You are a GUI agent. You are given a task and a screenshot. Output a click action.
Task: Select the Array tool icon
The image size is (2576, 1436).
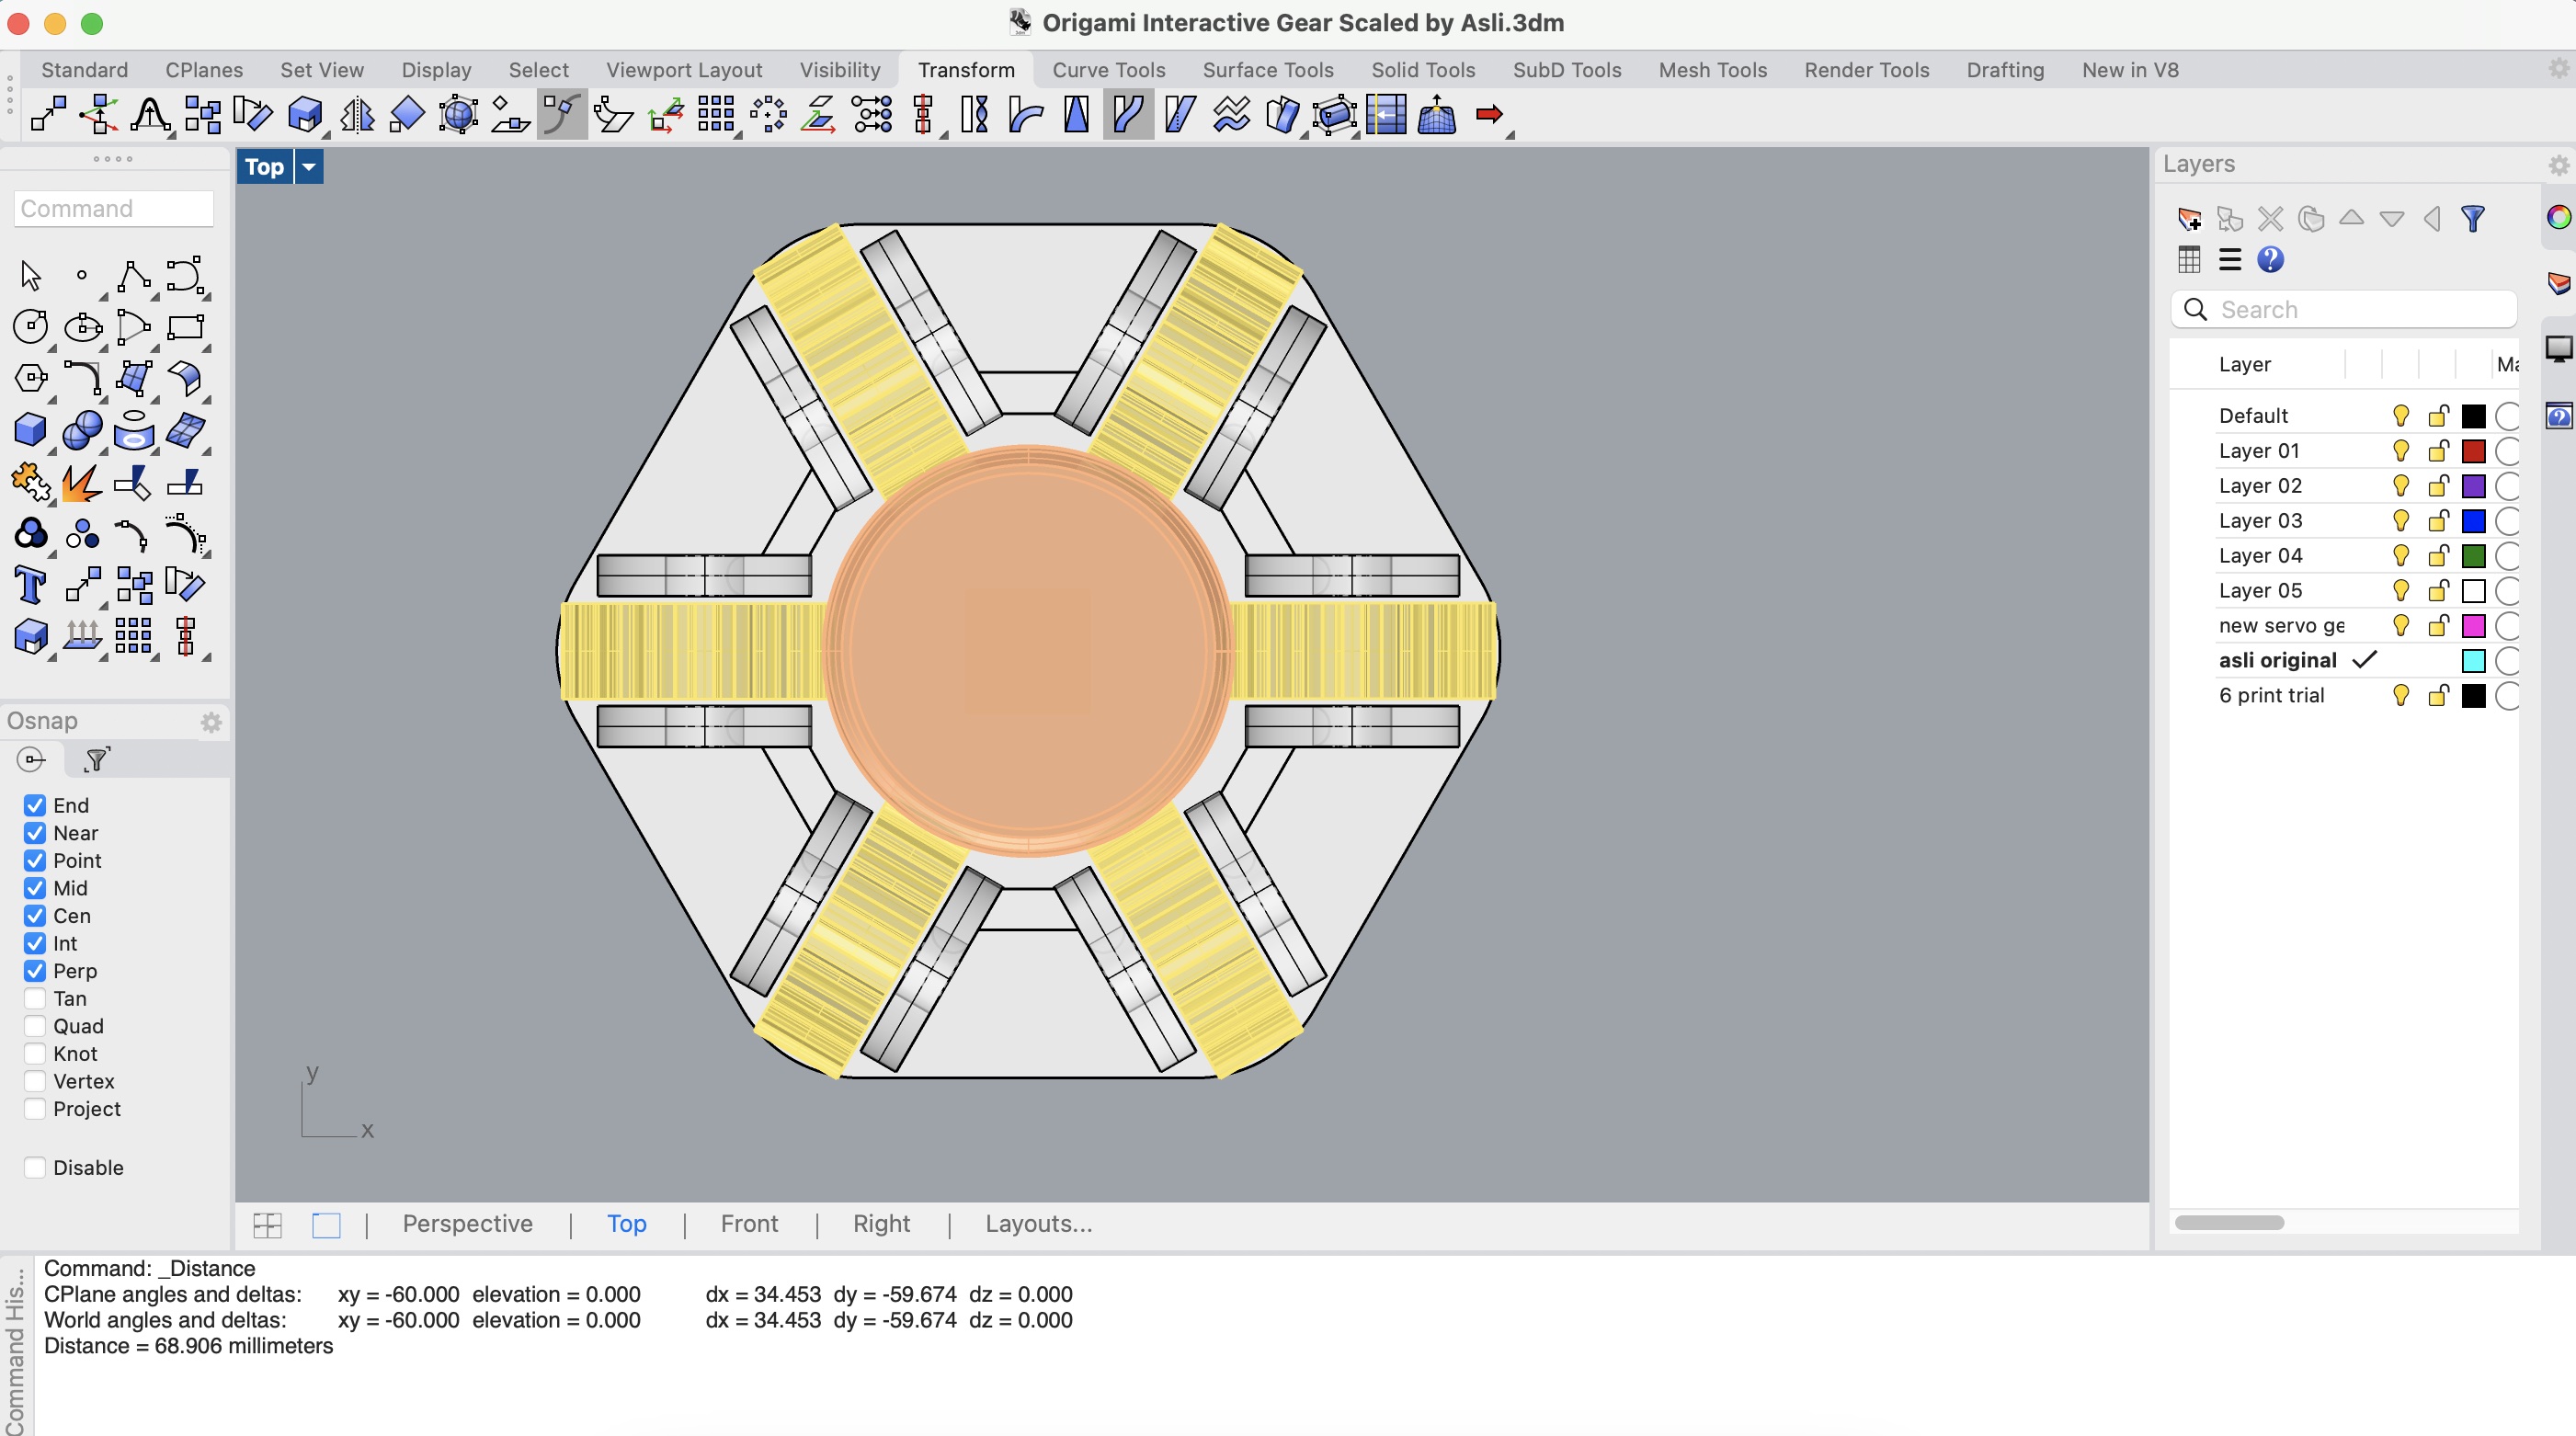(716, 115)
